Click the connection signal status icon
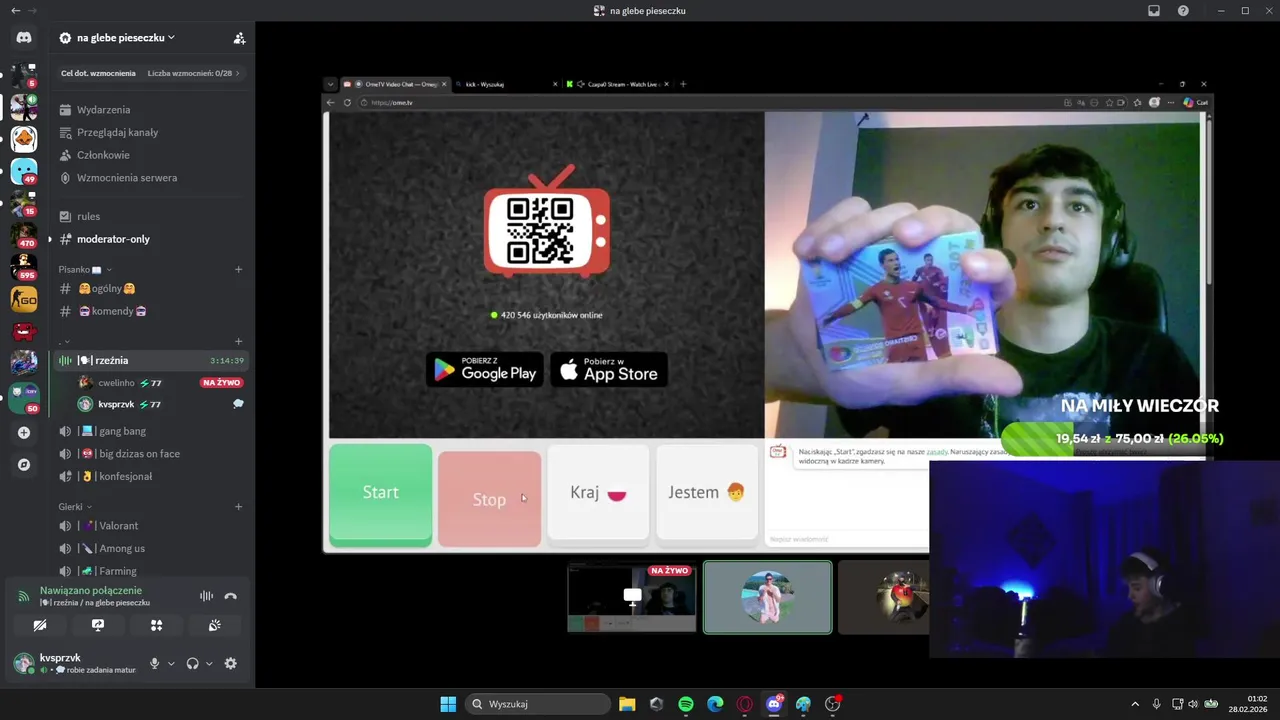The height and width of the screenshot is (720, 1280). [x=24, y=596]
